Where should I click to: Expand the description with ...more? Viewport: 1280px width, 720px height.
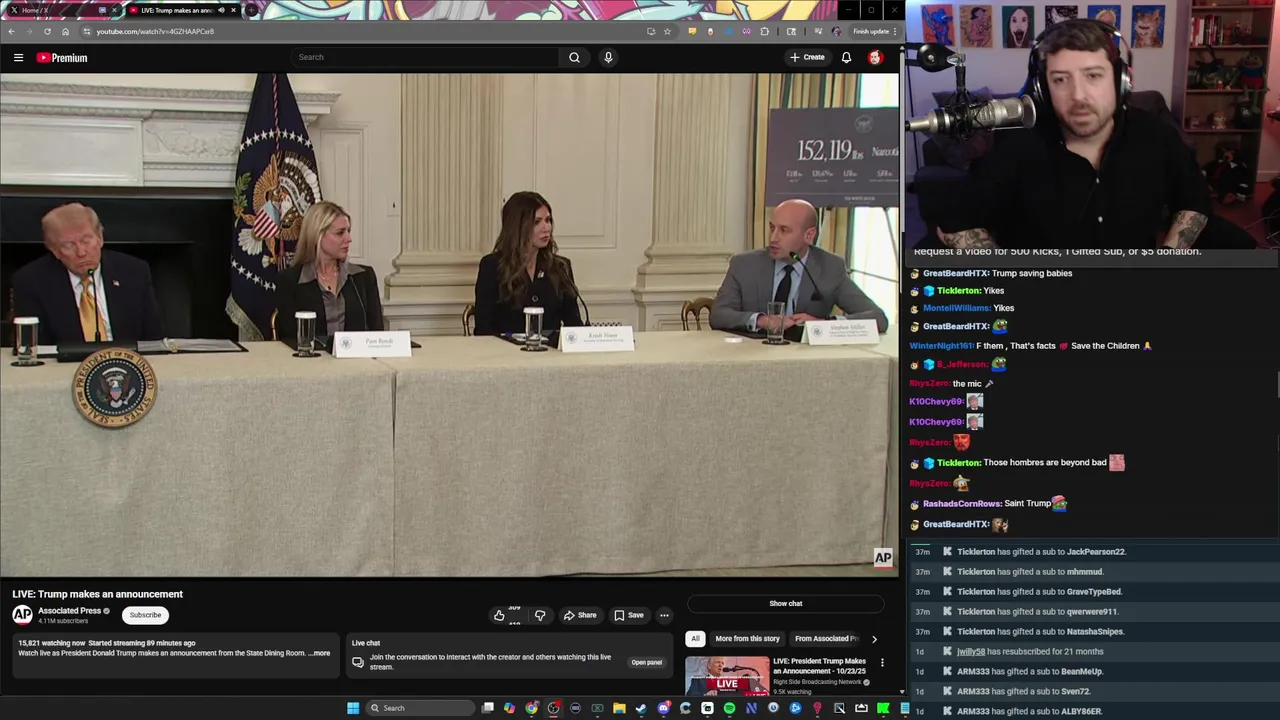319,653
